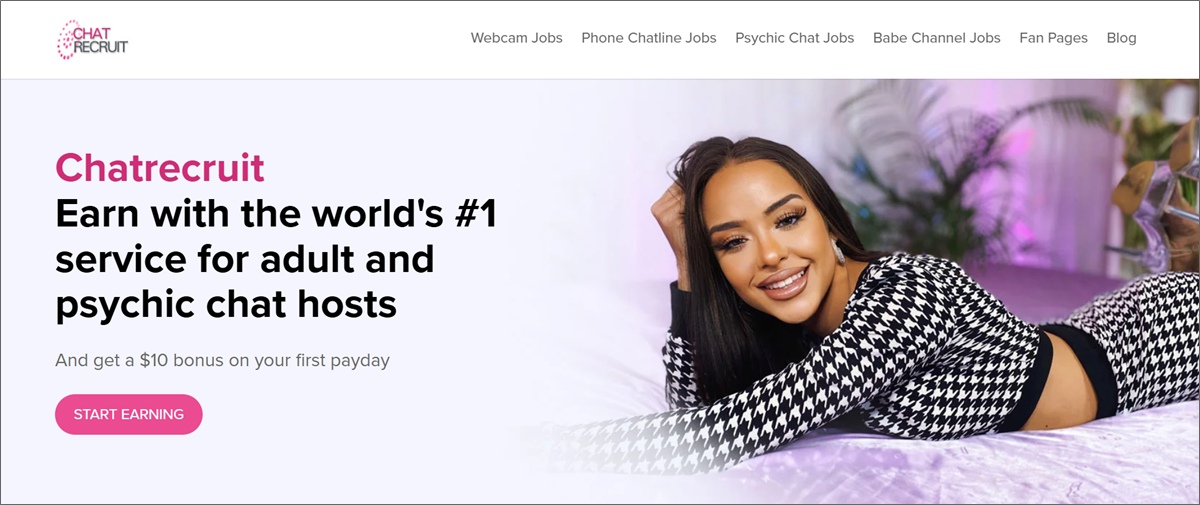Click the Chat Recruit logo
1200x505 pixels.
tap(92, 39)
